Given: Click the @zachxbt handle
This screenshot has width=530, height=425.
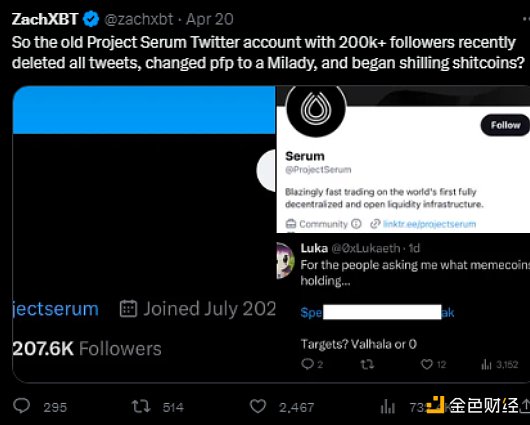Looking at the screenshot, I should 139,19.
